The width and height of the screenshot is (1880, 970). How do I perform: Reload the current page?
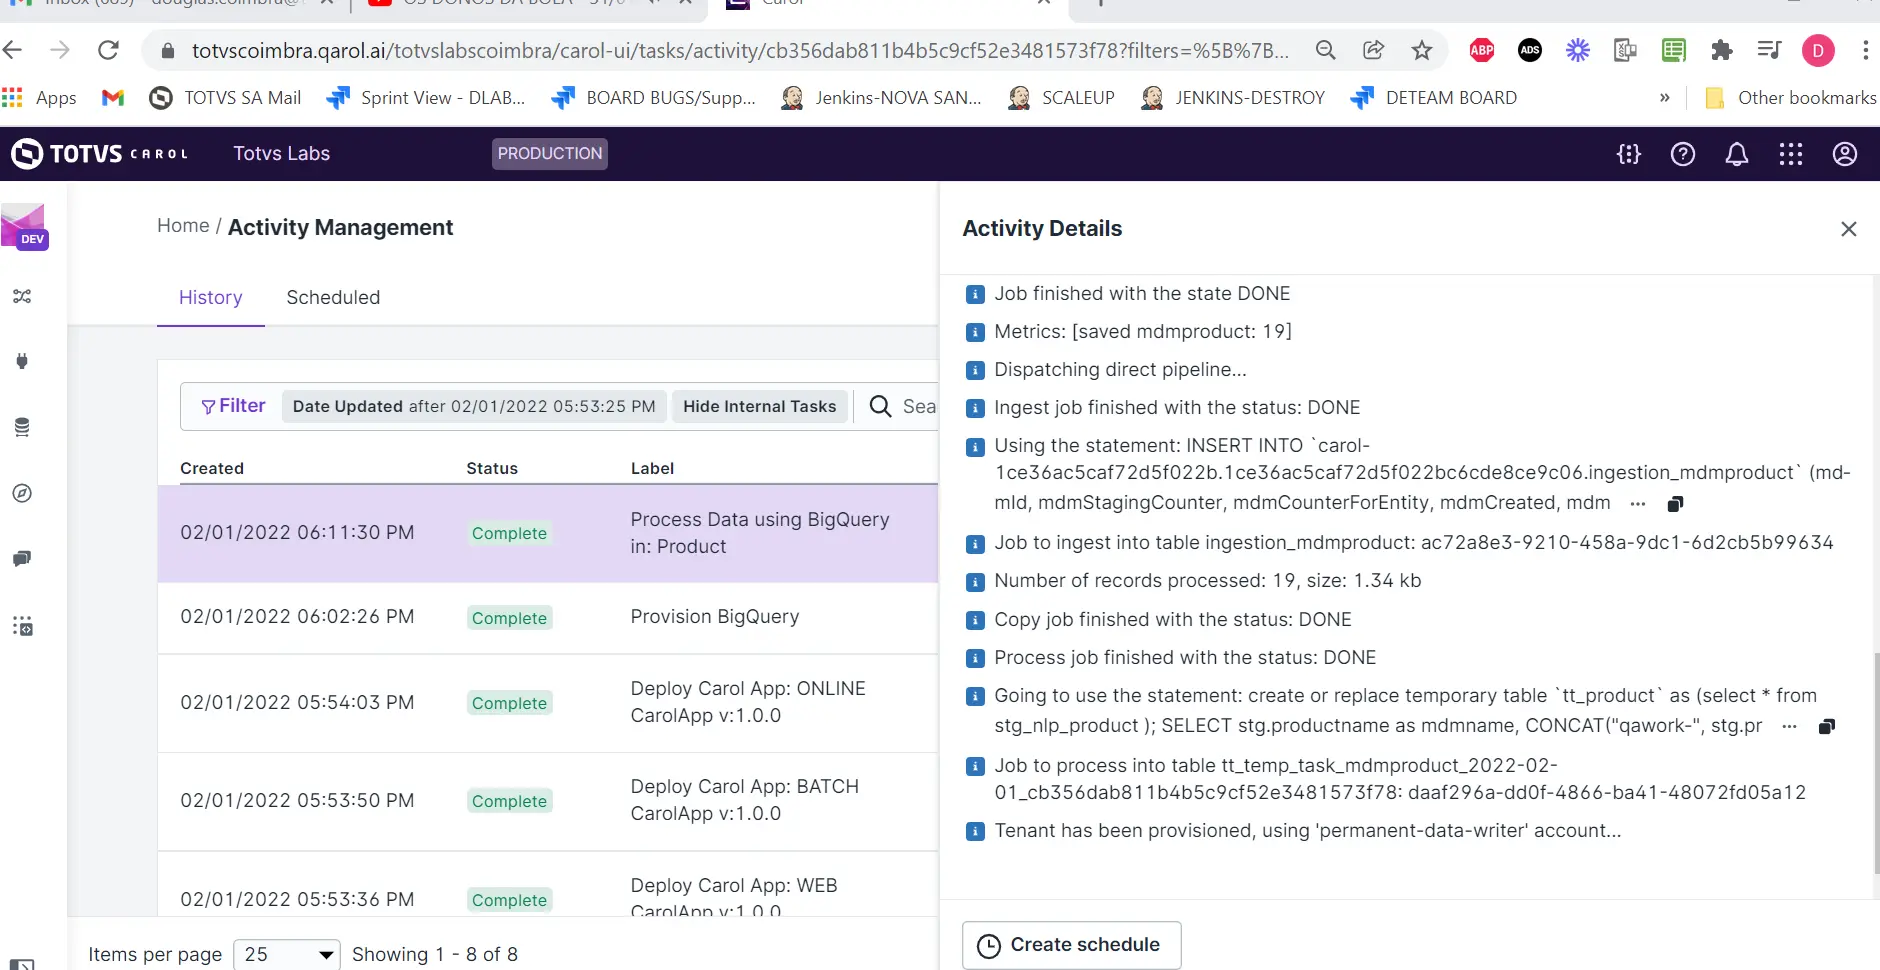[108, 50]
